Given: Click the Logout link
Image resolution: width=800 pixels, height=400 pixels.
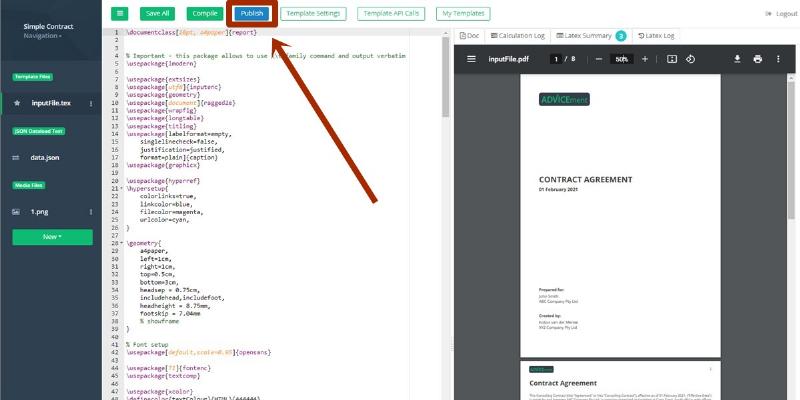Looking at the screenshot, I should [x=786, y=14].
